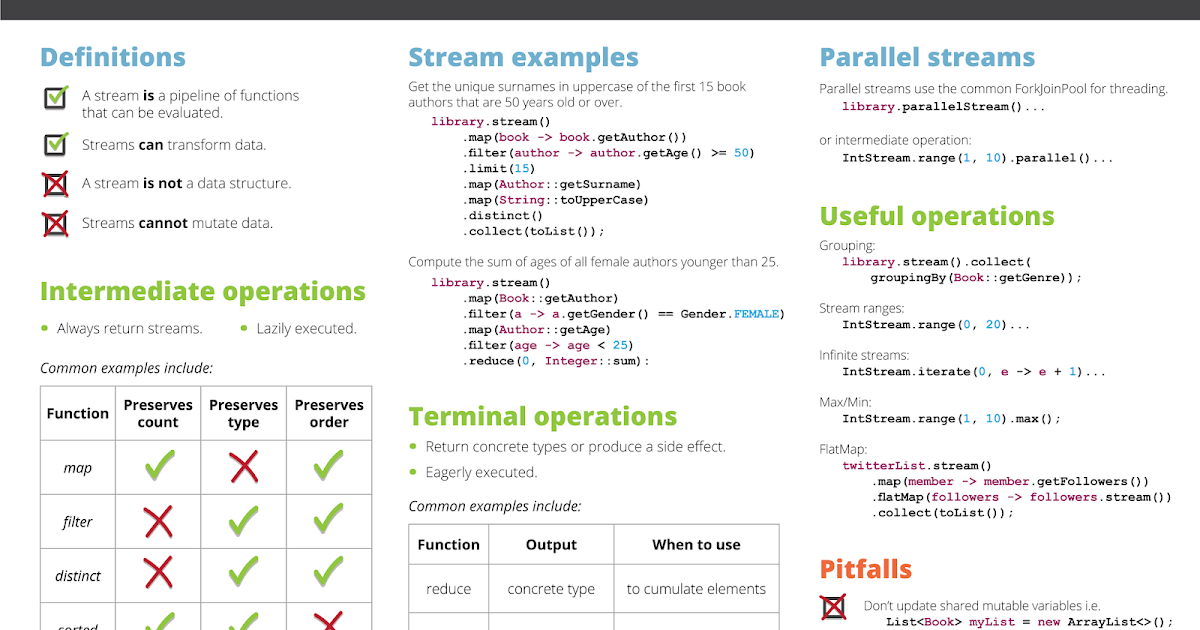Image resolution: width=1200 pixels, height=630 pixels.
Task: Click the '.map(Author::getSurname)' code line
Action: click(552, 184)
